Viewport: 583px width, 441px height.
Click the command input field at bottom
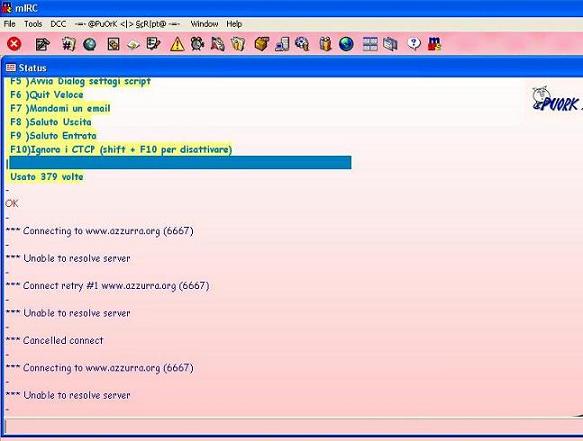point(294,426)
